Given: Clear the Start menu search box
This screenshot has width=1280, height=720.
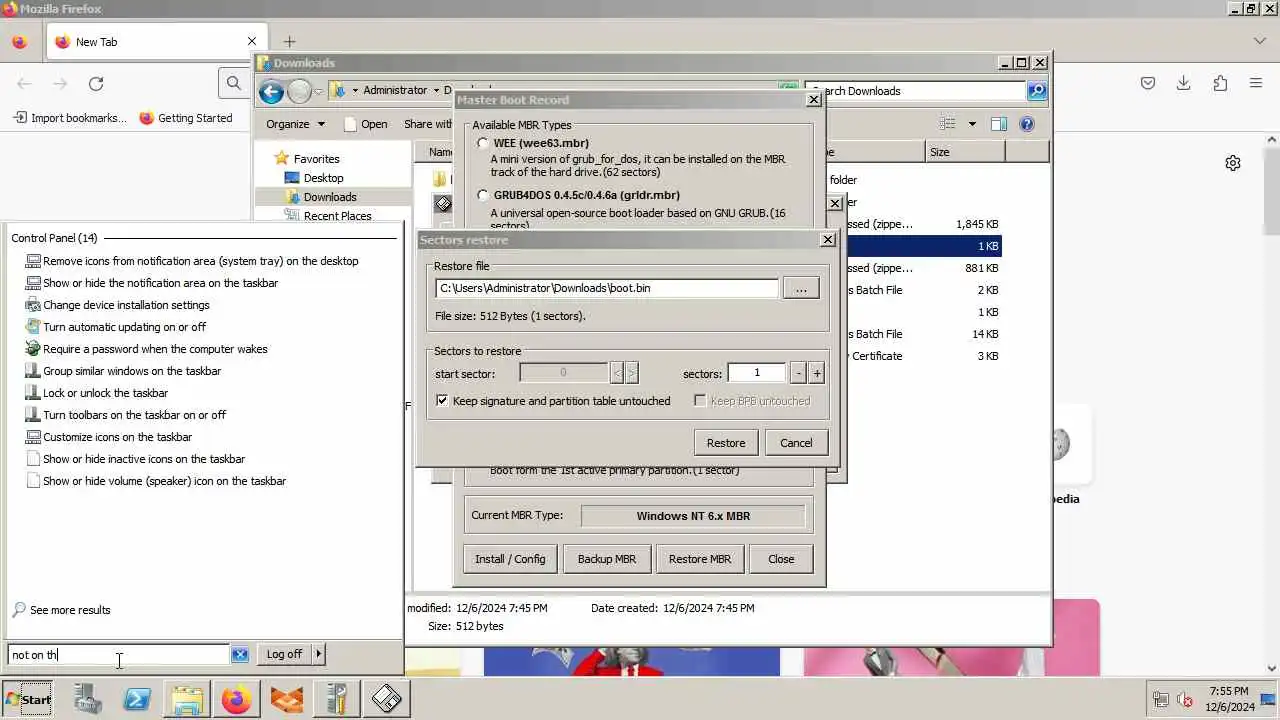Looking at the screenshot, I should click(x=240, y=654).
